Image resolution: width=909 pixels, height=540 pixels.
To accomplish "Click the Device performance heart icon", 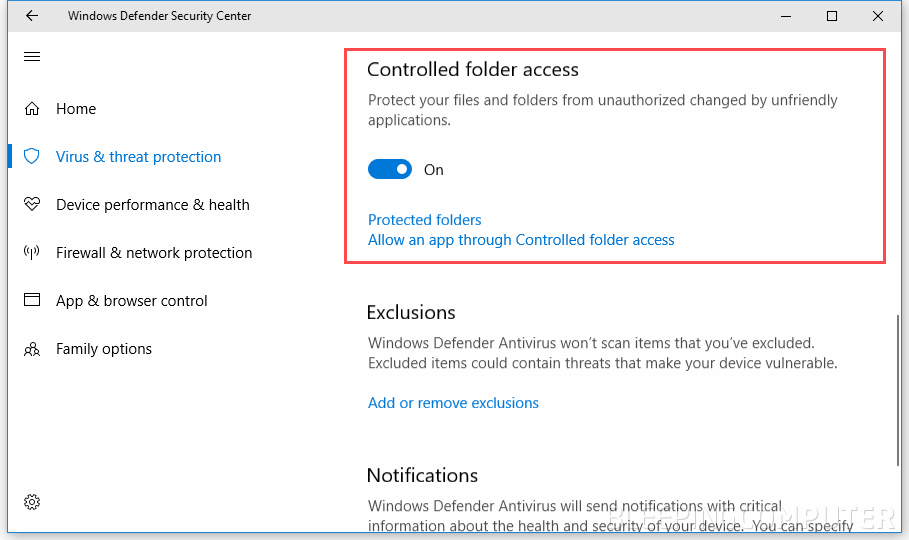I will click(32, 205).
